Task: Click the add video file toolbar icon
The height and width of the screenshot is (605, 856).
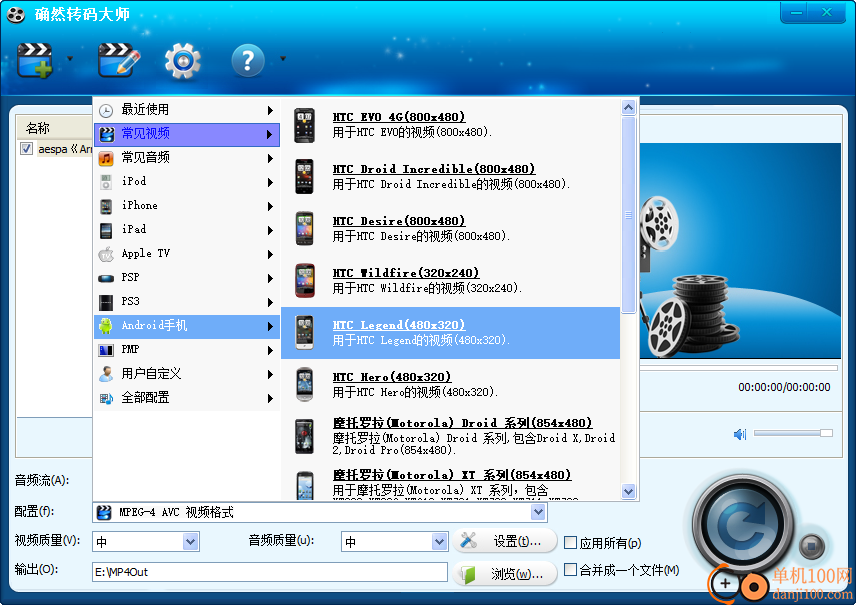Action: [35, 60]
